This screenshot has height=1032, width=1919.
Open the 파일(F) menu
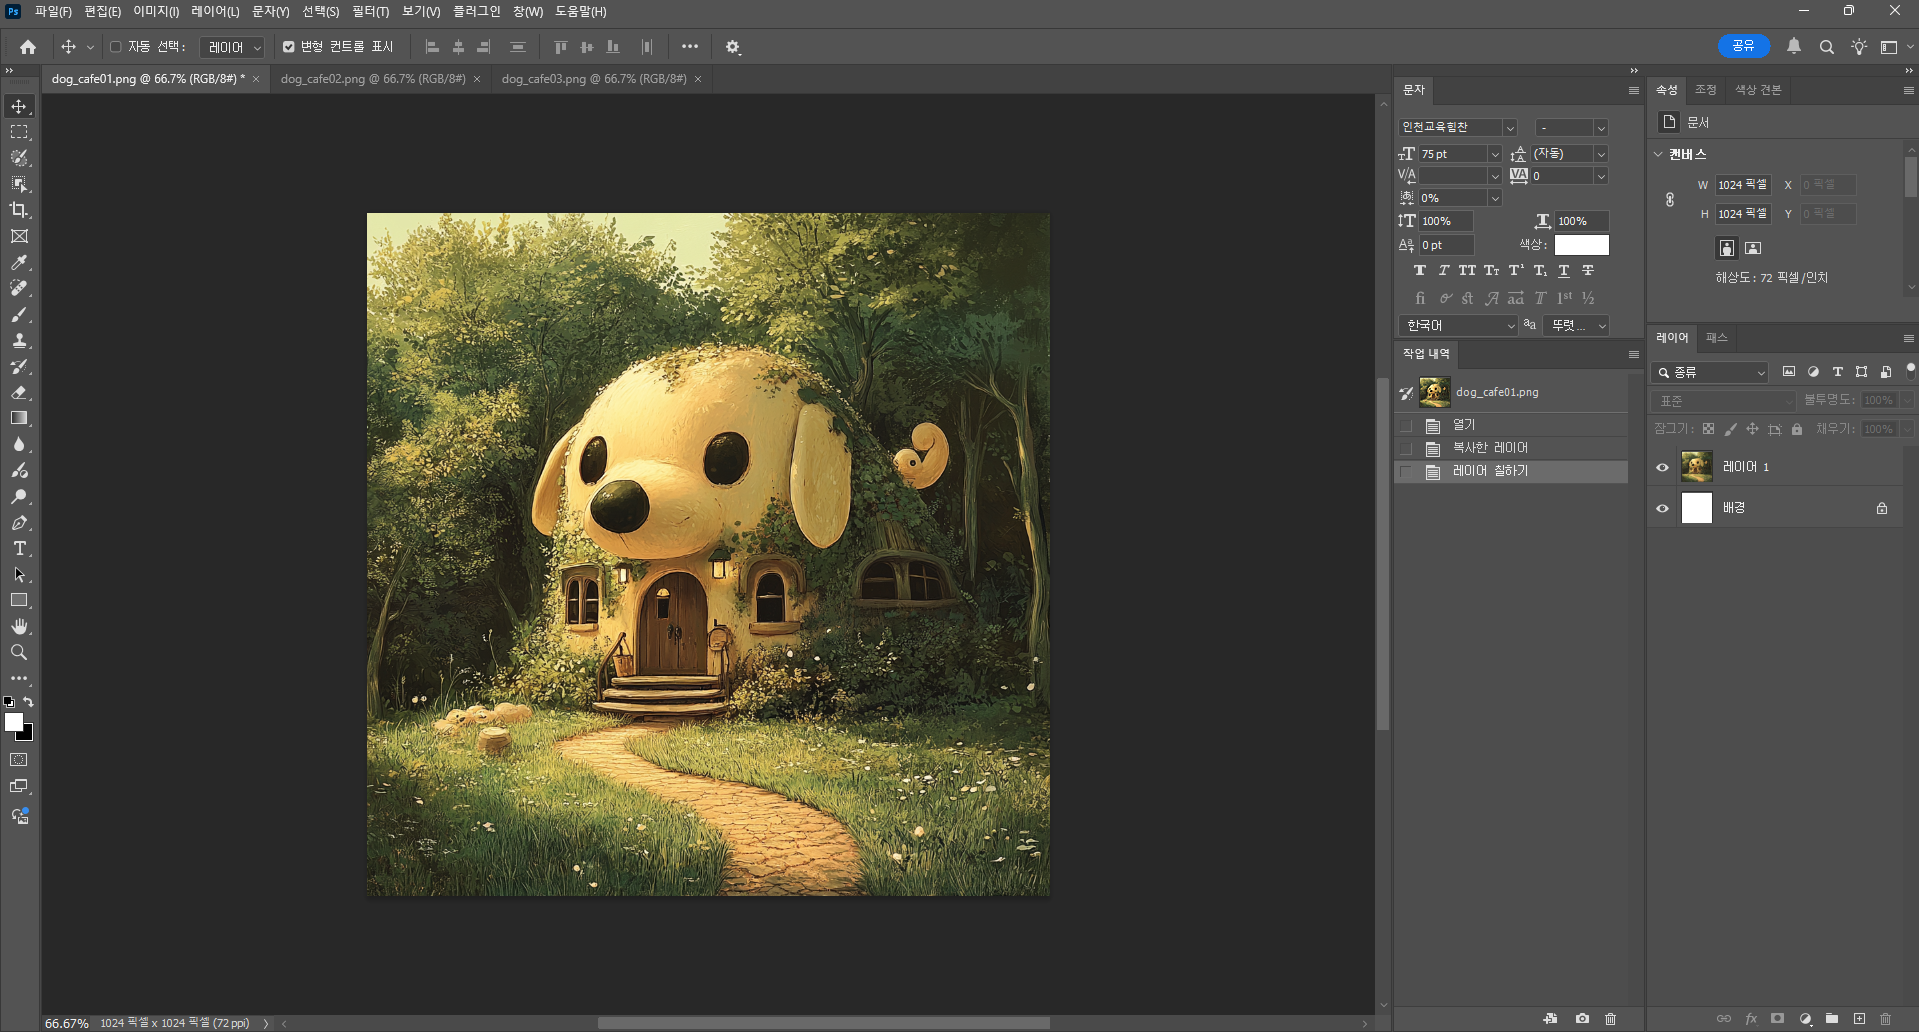53,11
